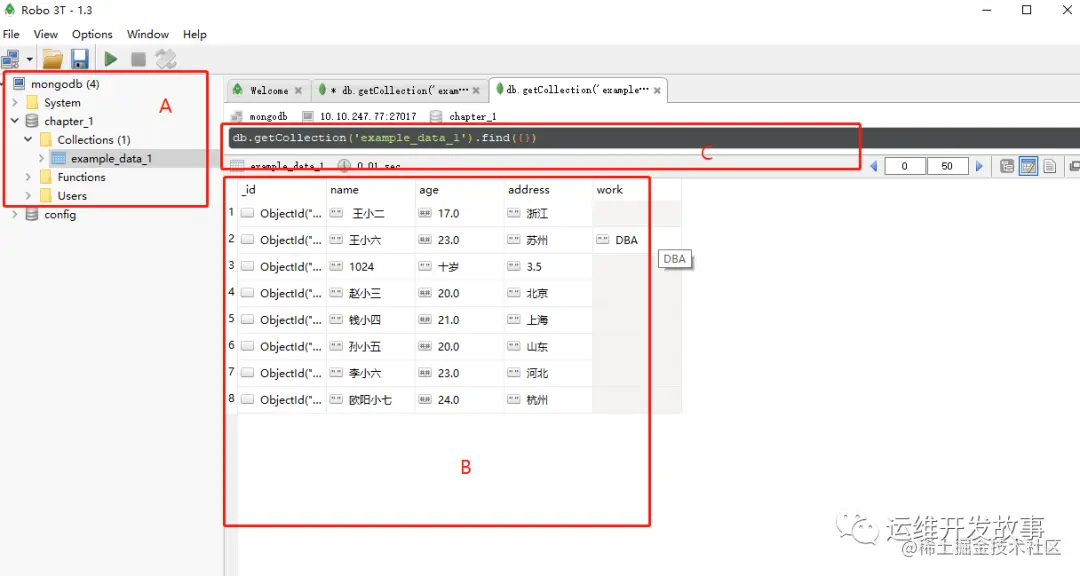
Task: Click the chapter_1 database icon in tree
Action: (x=32, y=121)
